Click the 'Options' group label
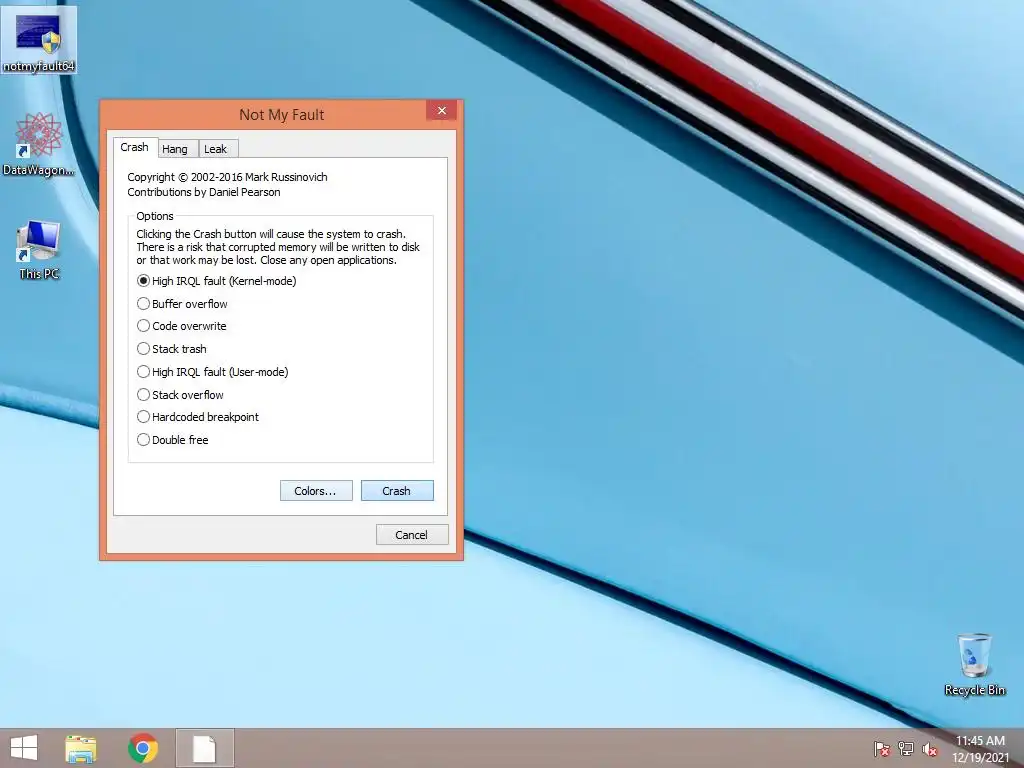1024x768 pixels. point(155,216)
